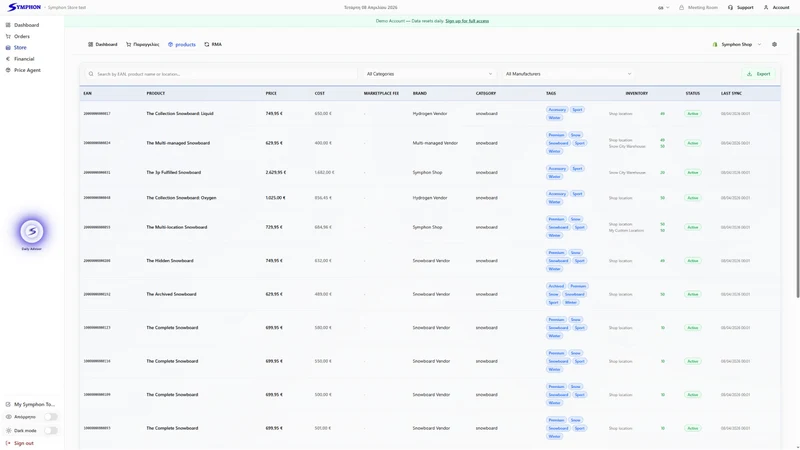Open The Collection Snowboard: Oxygen product
This screenshot has height=450, width=800.
[181, 198]
